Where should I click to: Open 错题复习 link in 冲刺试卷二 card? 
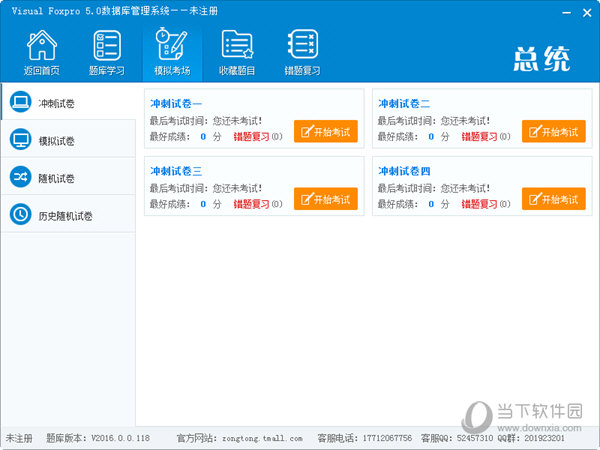479,137
